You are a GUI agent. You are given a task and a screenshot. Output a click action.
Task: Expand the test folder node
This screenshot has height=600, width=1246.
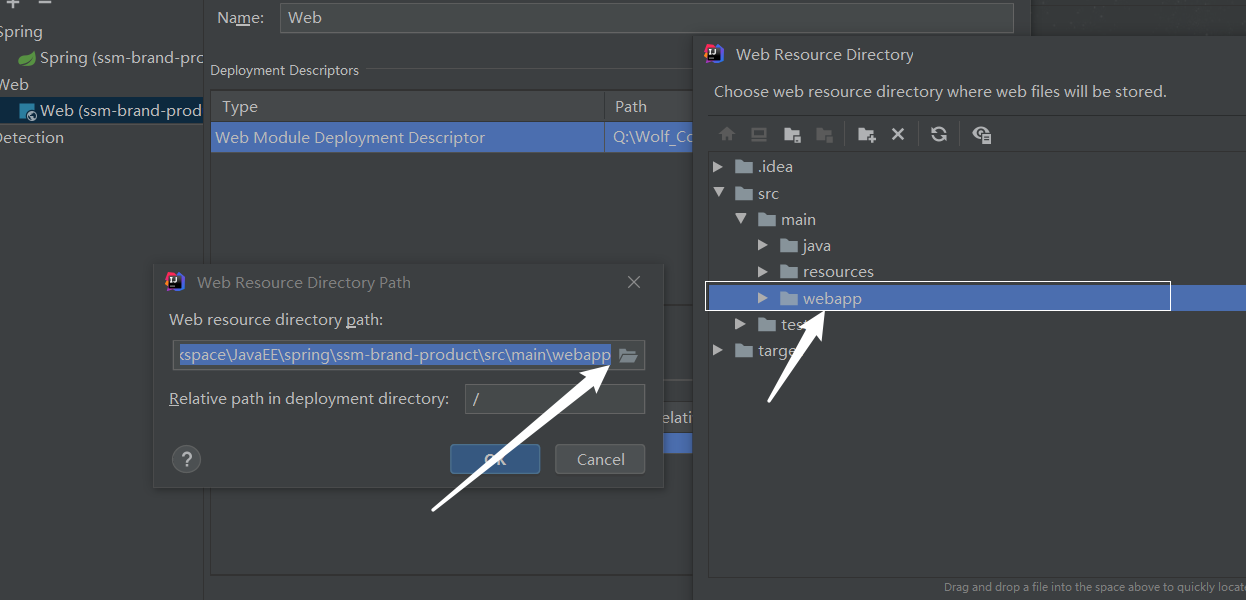(740, 324)
